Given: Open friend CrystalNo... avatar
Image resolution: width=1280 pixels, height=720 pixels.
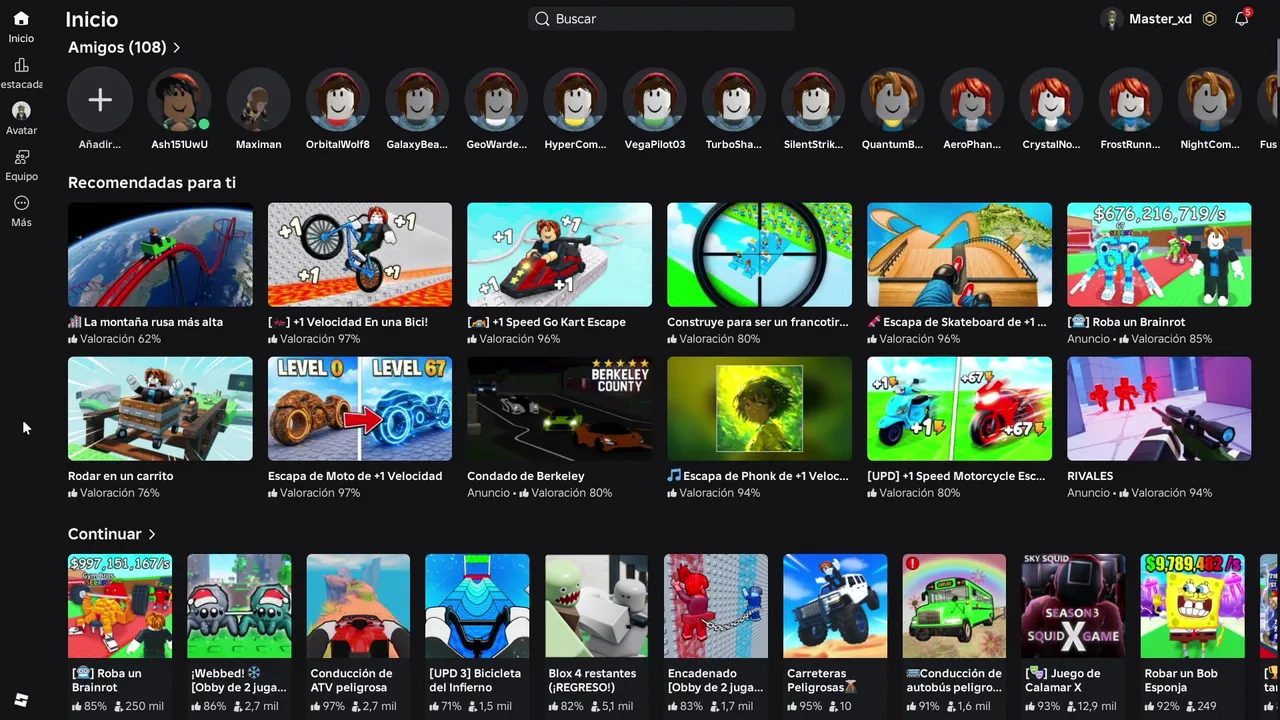Looking at the screenshot, I should pos(1052,100).
